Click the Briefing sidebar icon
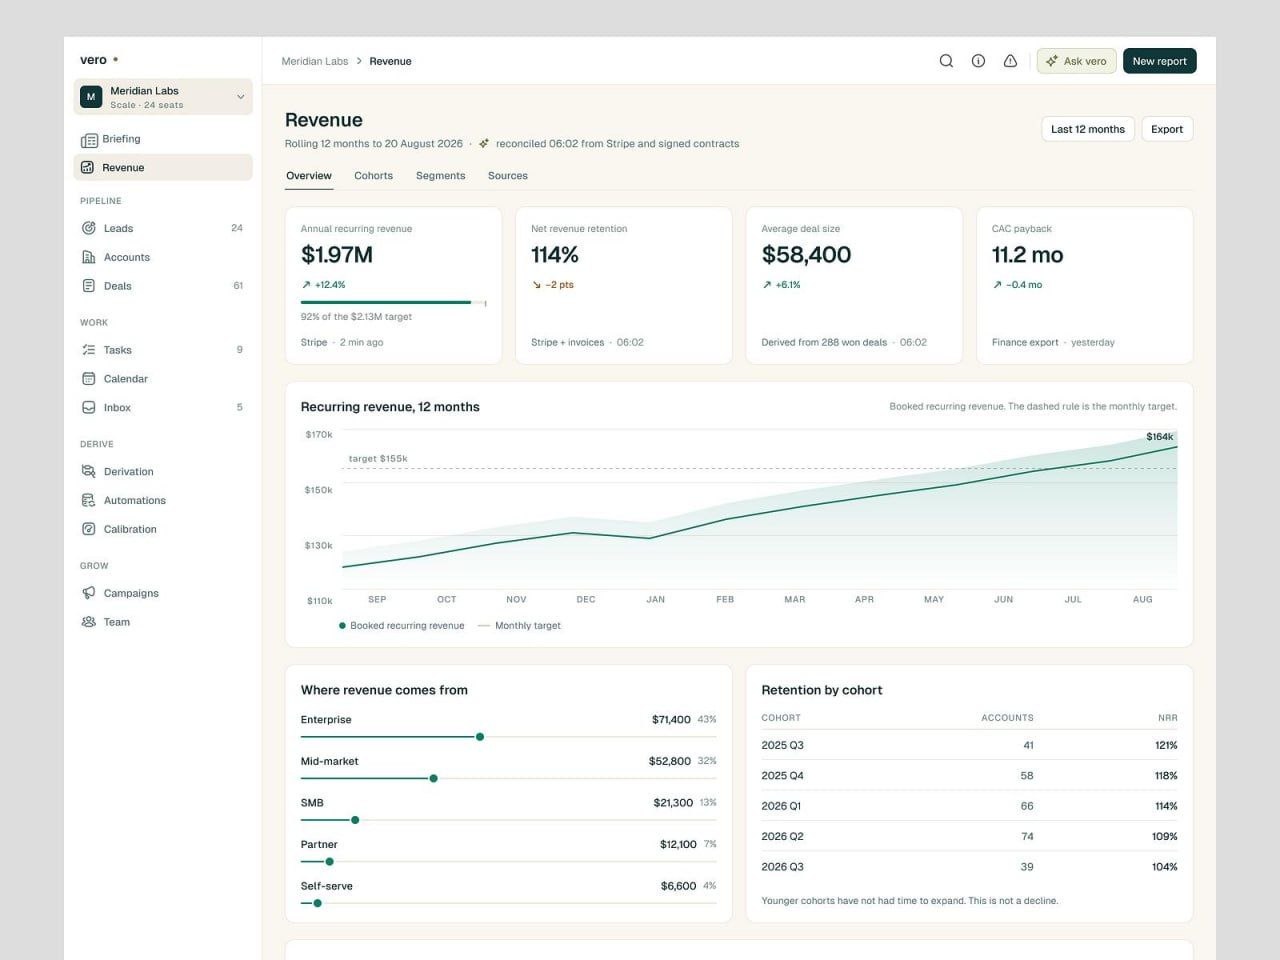Viewport: 1280px width, 960px height. point(89,140)
